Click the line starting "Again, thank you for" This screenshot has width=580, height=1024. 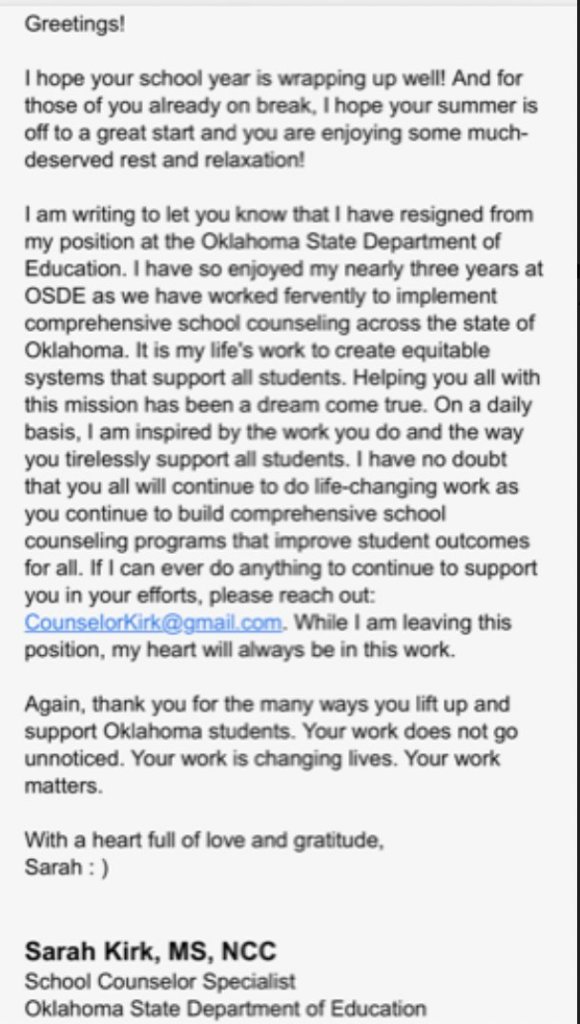click(x=266, y=705)
